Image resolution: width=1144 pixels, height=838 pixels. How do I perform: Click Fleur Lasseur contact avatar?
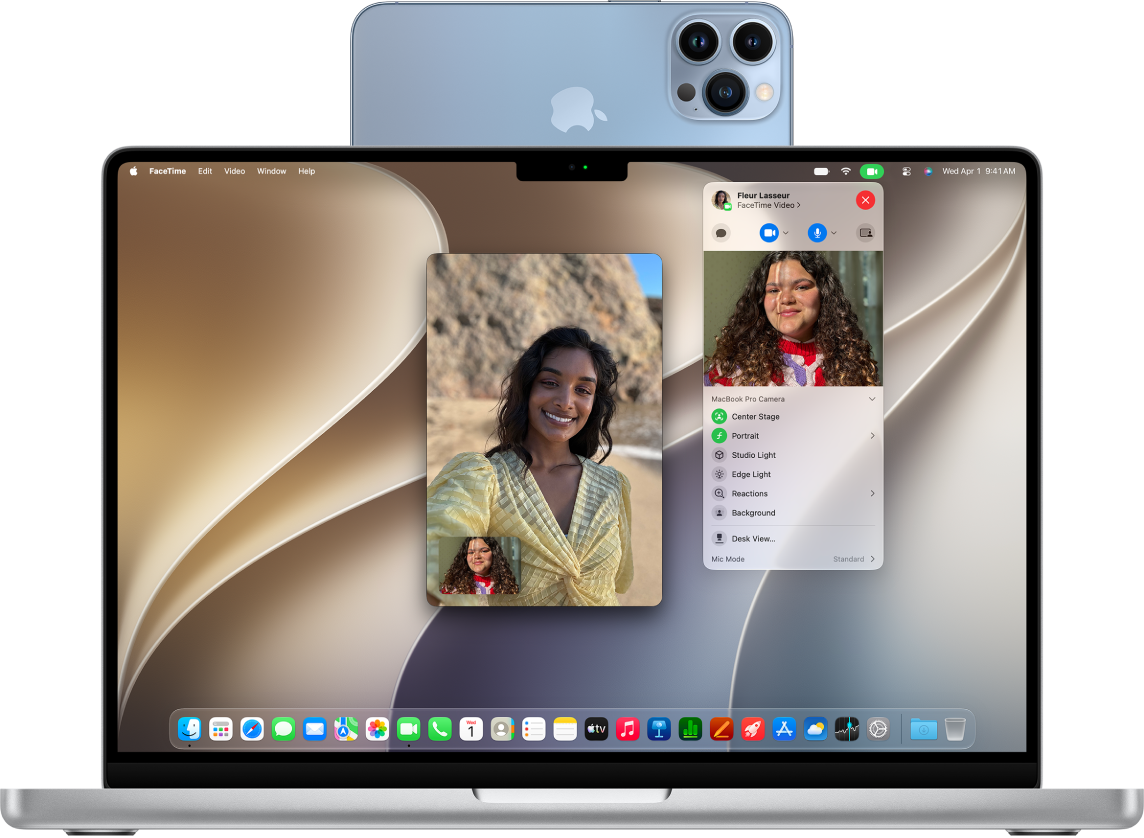coord(722,200)
